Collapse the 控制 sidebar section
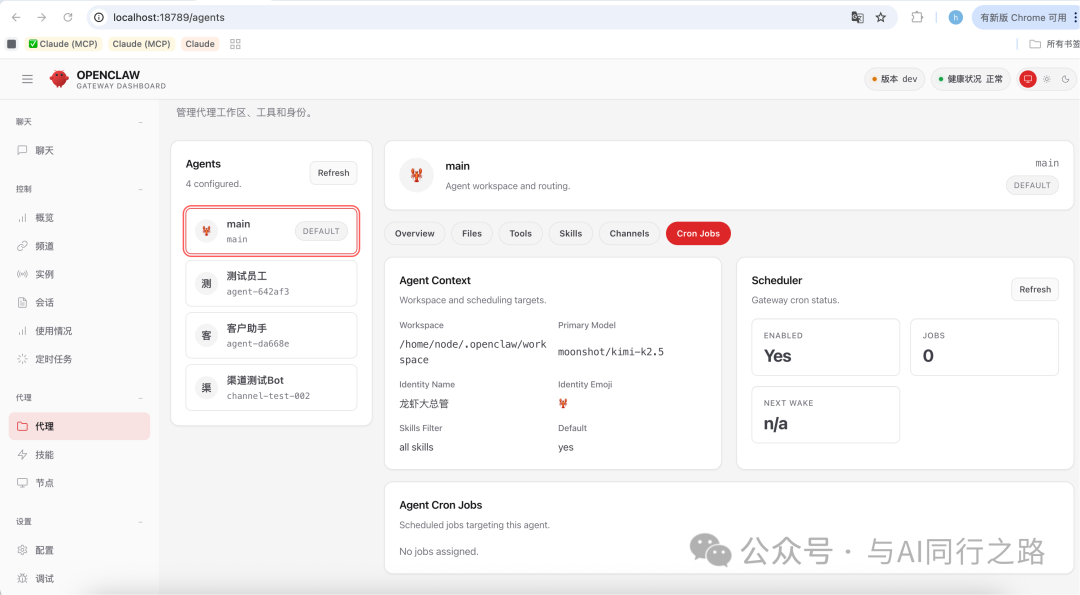1080x595 pixels. [140, 189]
